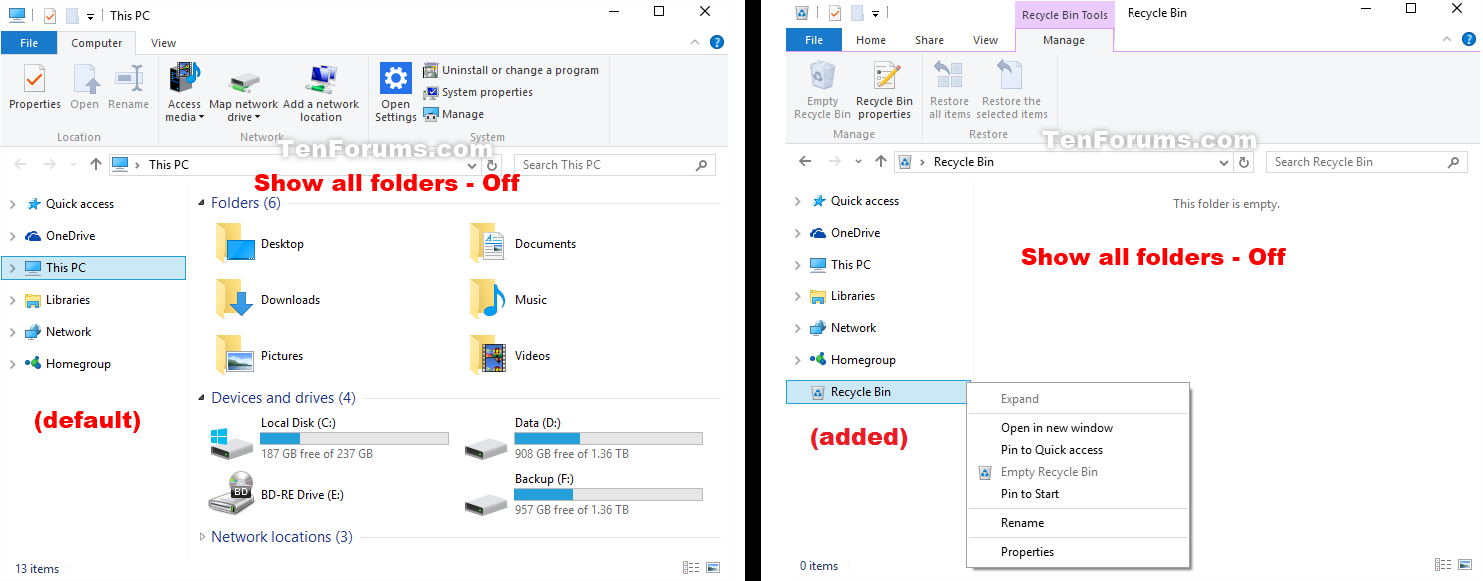This screenshot has width=1483, height=581.
Task: Restore all items in the Recycle Bin
Action: pyautogui.click(x=948, y=90)
